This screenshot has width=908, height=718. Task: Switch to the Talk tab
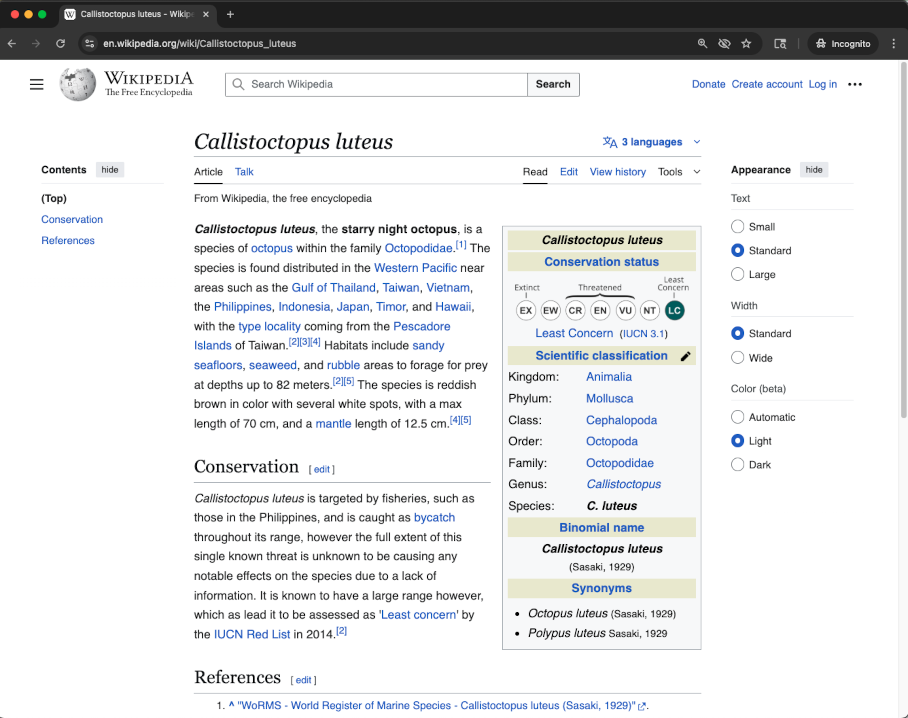244,172
